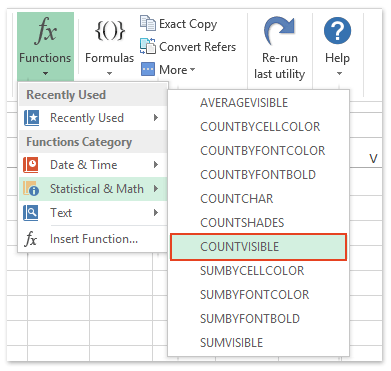The width and height of the screenshot is (391, 371).
Task: Click the Recently Used item label
Action: (x=87, y=118)
